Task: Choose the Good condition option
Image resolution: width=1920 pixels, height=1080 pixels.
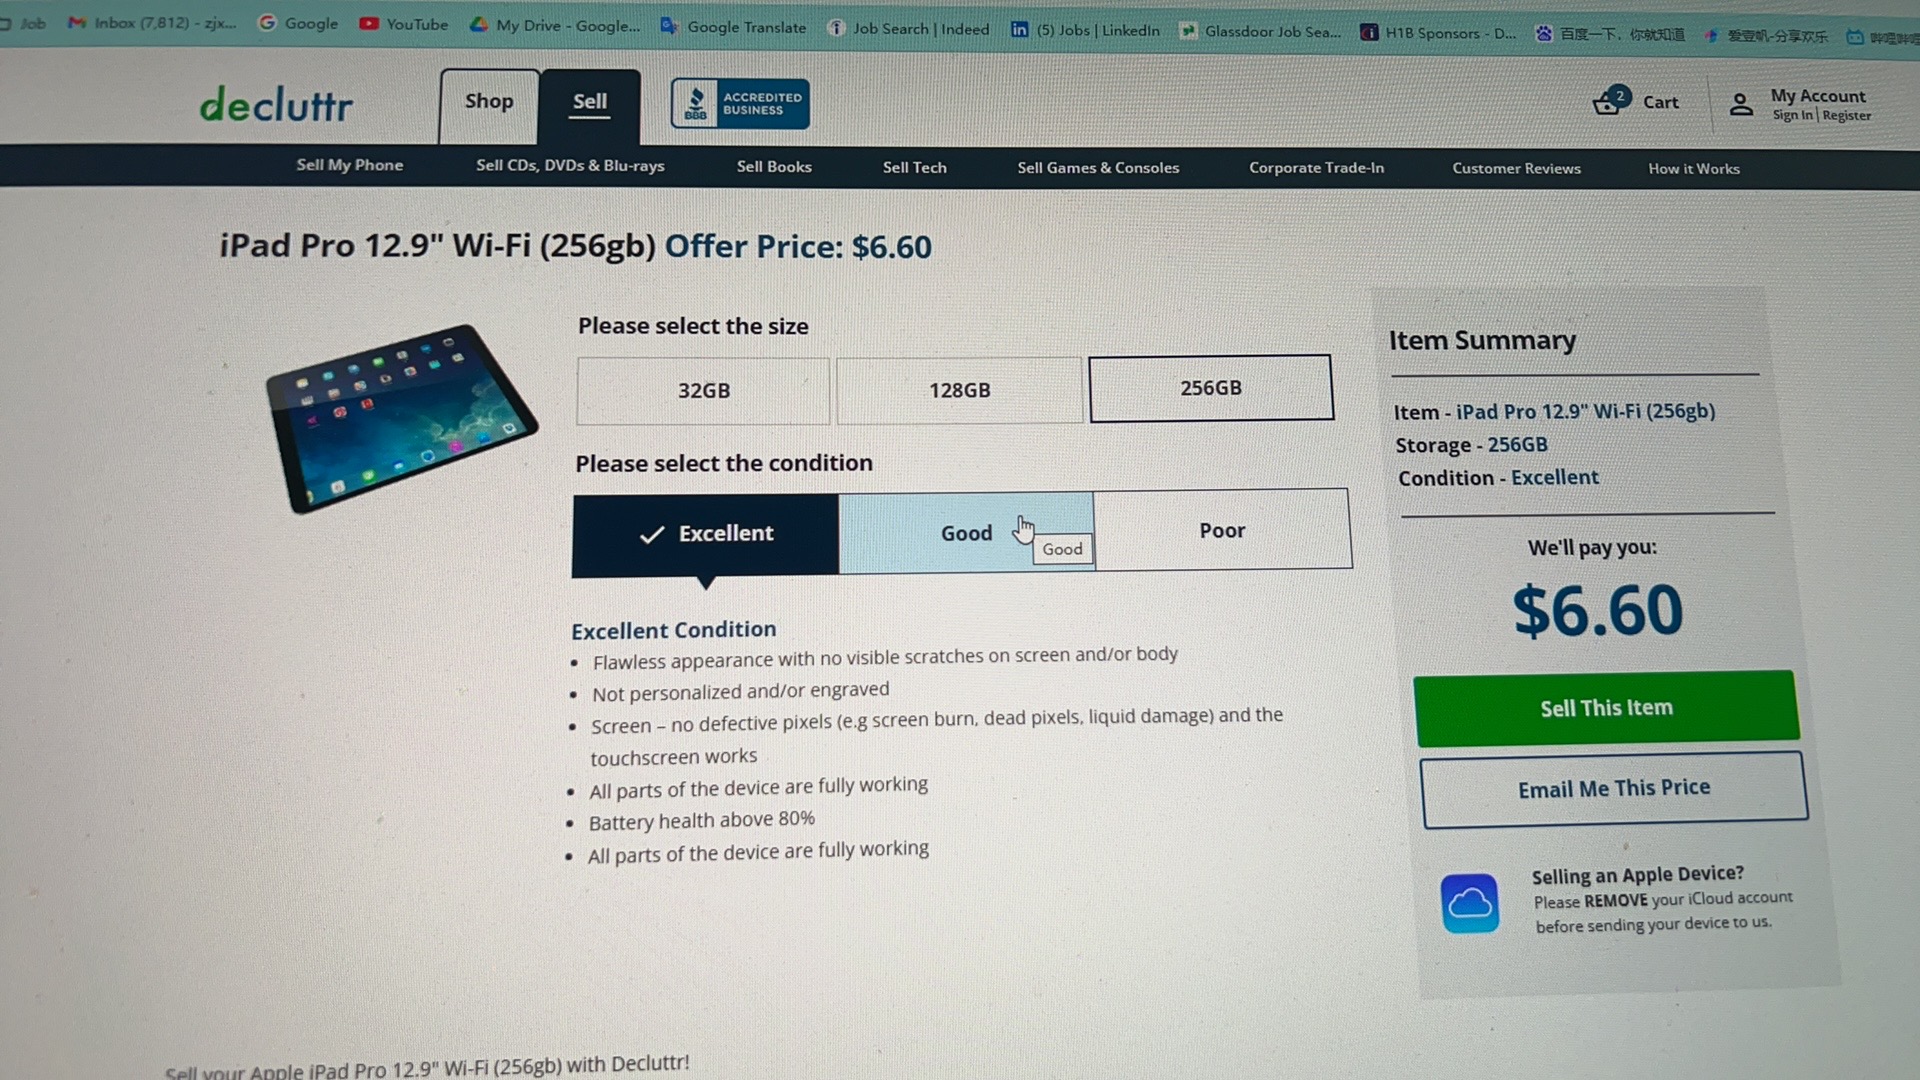Action: click(x=966, y=533)
